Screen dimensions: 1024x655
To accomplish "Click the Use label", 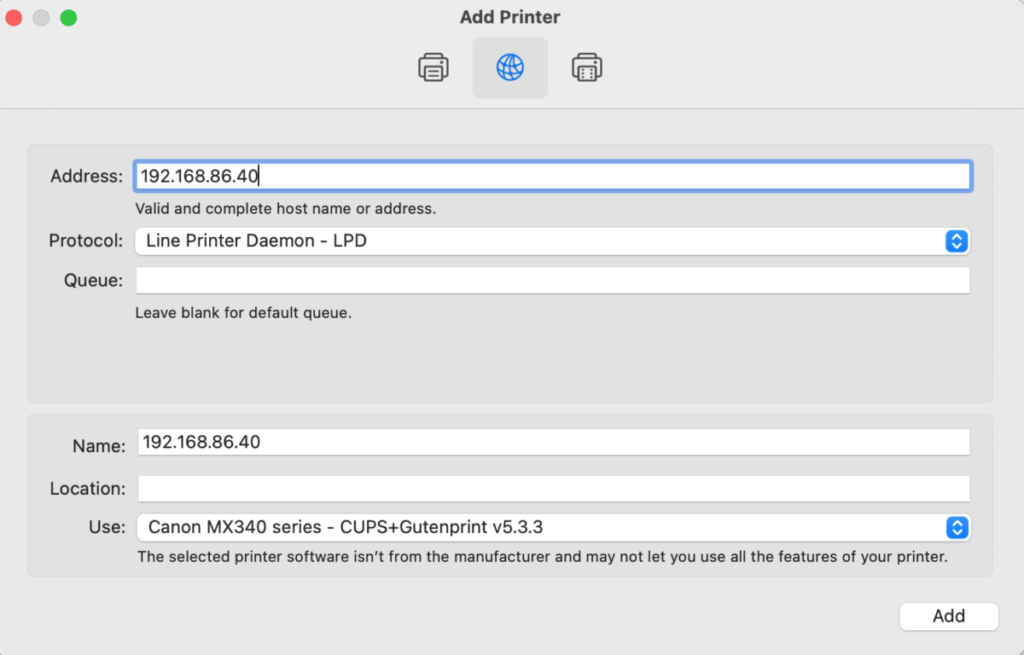I will (107, 527).
